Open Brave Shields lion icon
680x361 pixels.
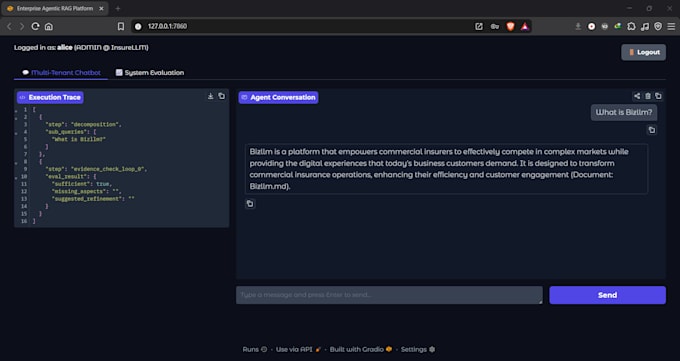[510, 26]
